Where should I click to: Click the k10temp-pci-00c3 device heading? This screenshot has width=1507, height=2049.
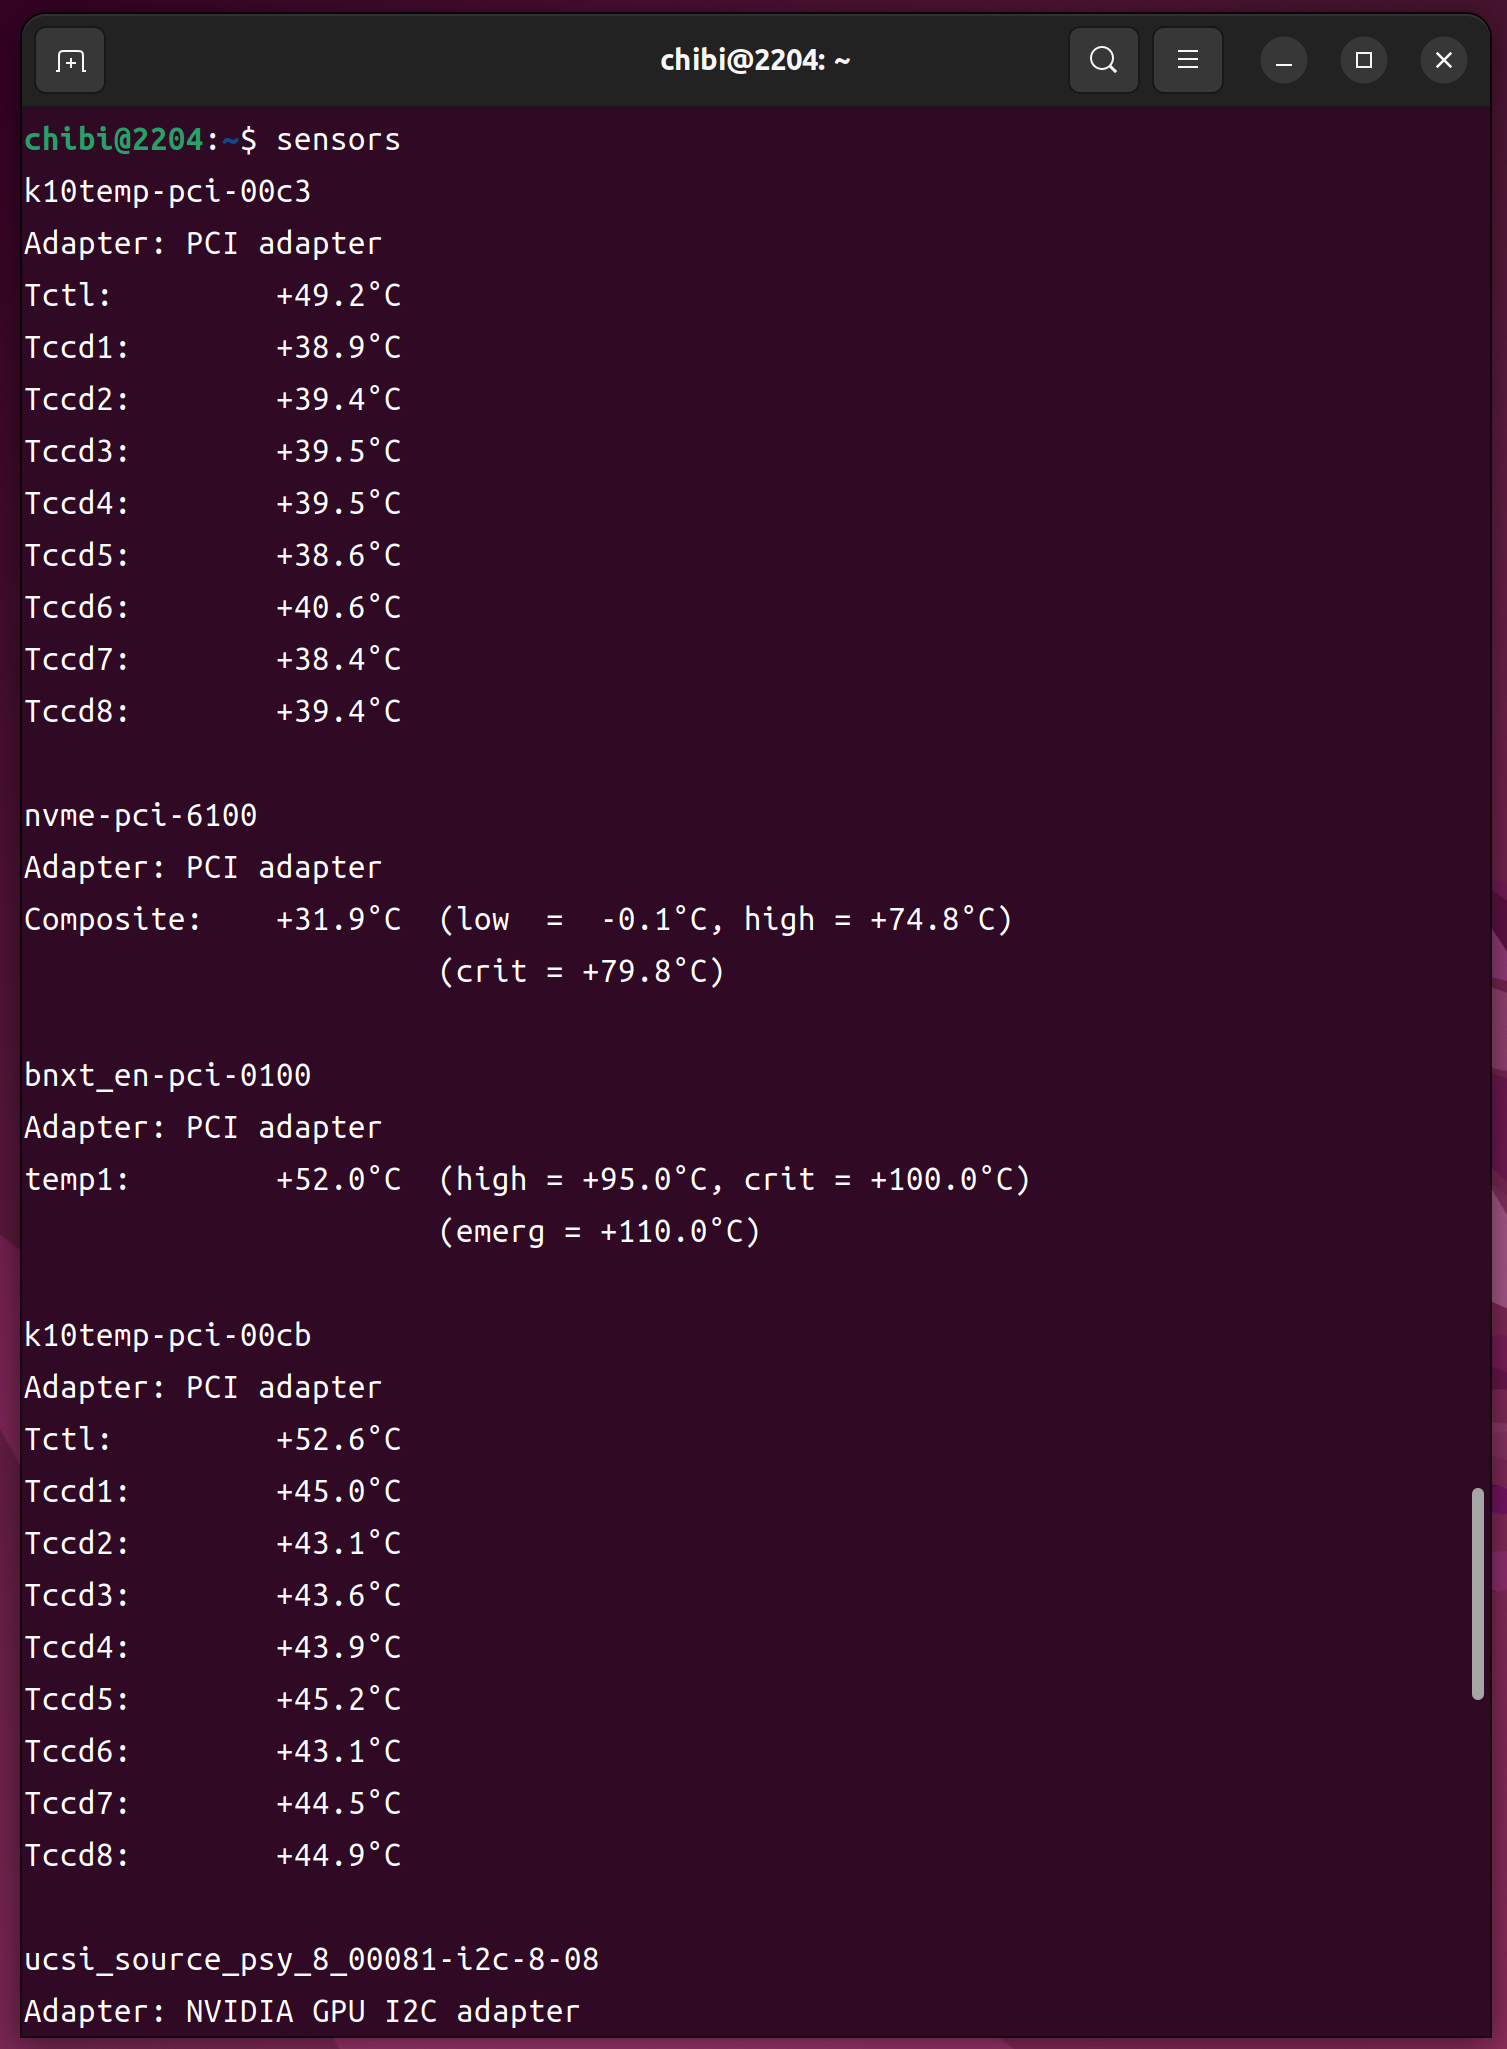167,192
